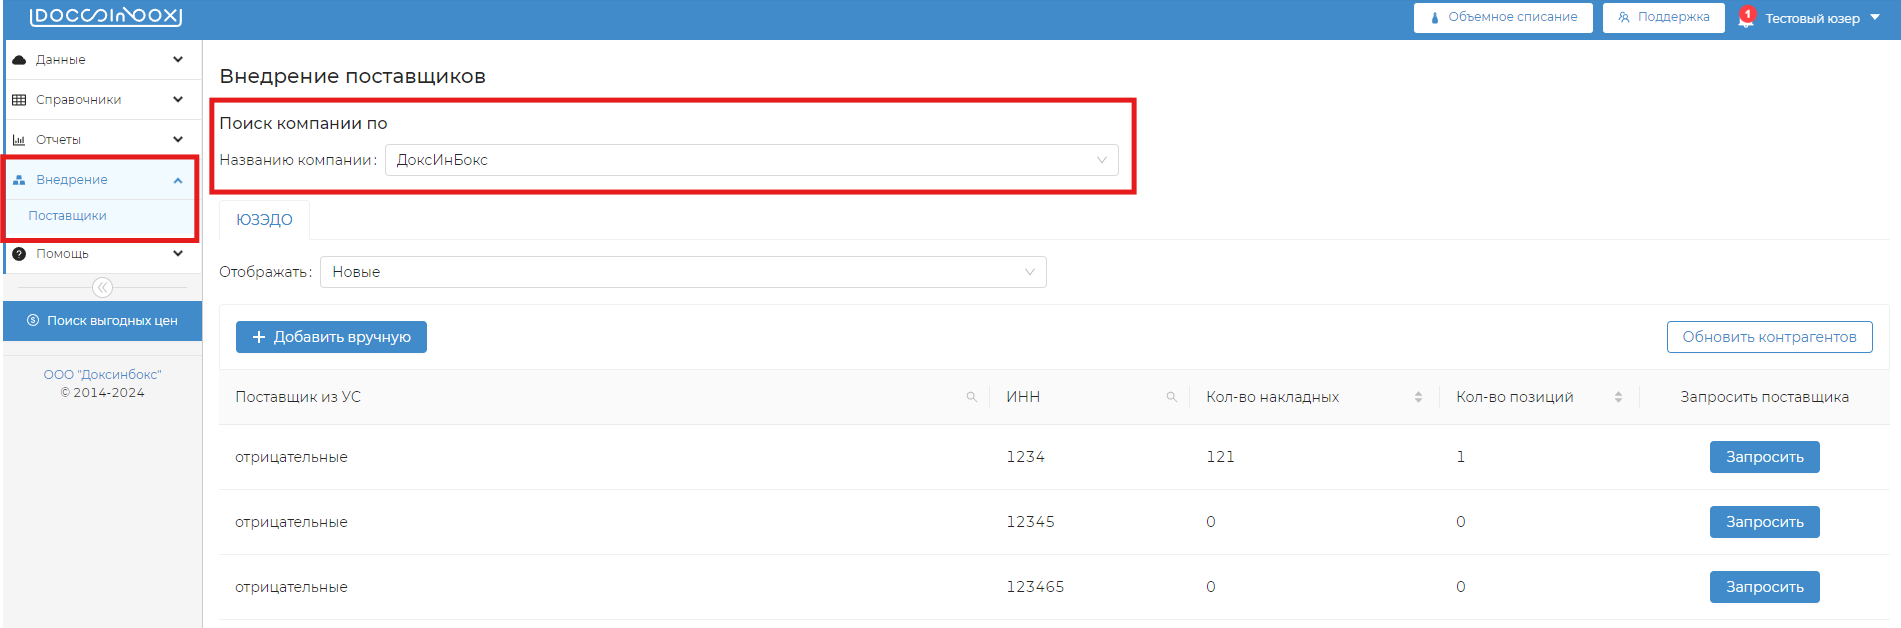Open the ООО "Доксинбокс" footer link
The height and width of the screenshot is (628, 1901).
pyautogui.click(x=102, y=375)
